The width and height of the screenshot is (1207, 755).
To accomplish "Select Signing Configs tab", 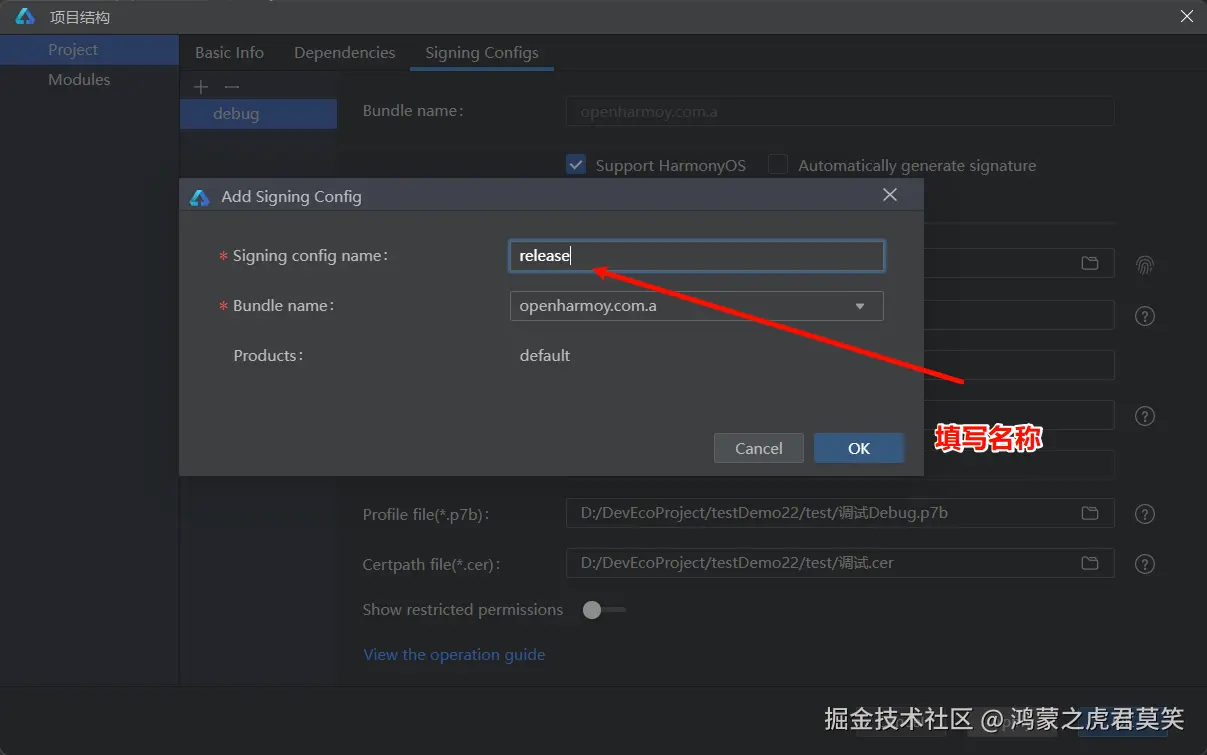I will 482,52.
